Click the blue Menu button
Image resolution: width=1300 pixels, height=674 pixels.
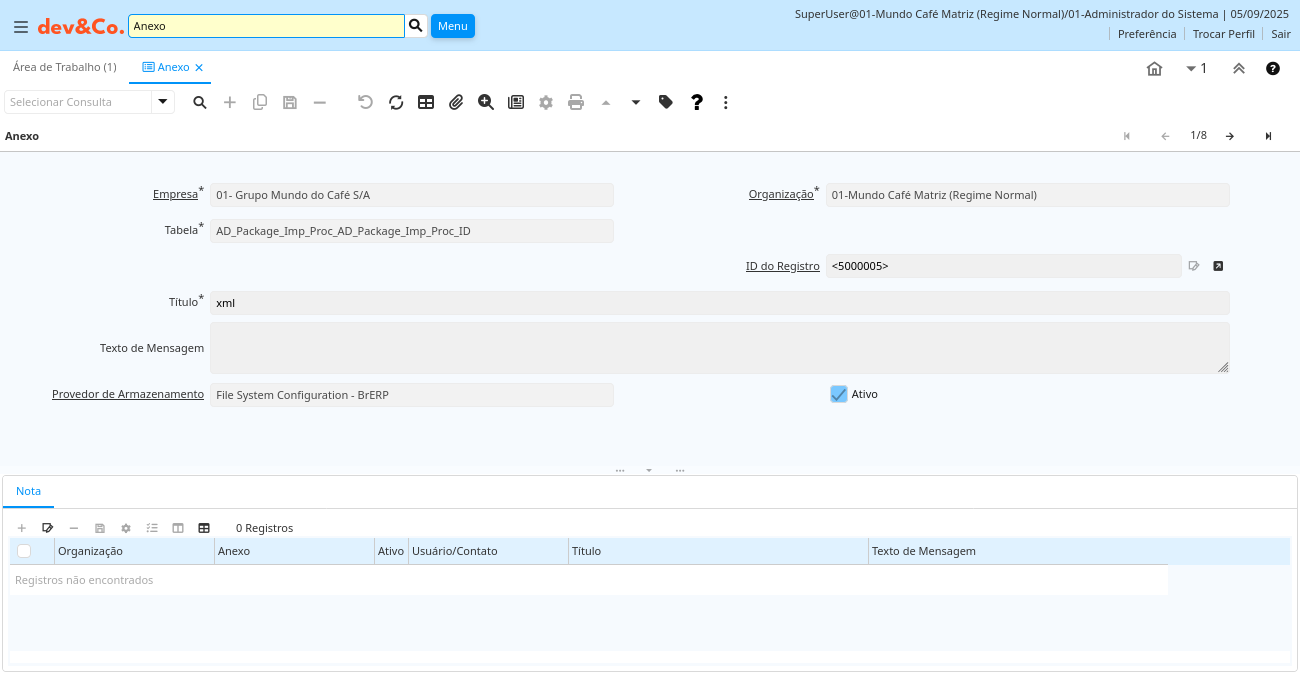tap(452, 26)
